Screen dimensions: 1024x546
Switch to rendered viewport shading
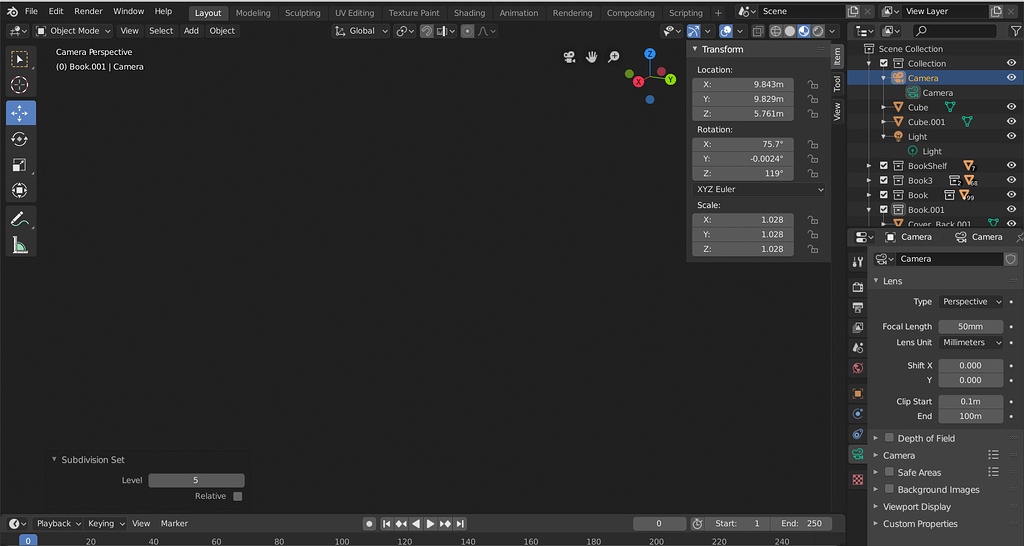pos(818,31)
